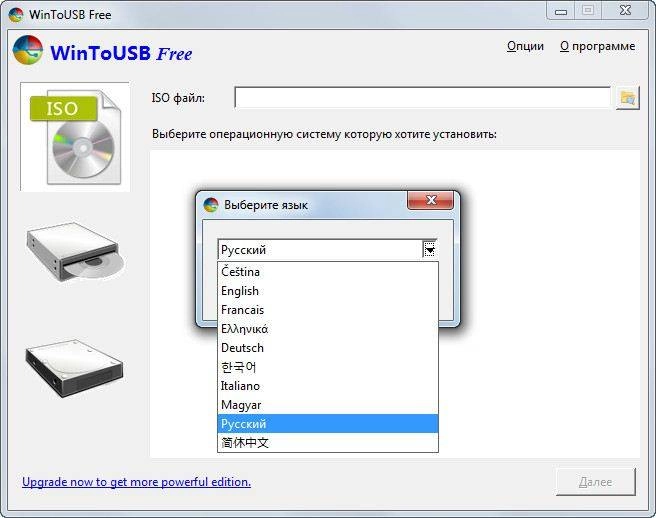Image resolution: width=656 pixels, height=518 pixels.
Task: Select the CD/DVD drive source icon
Action: click(75, 252)
